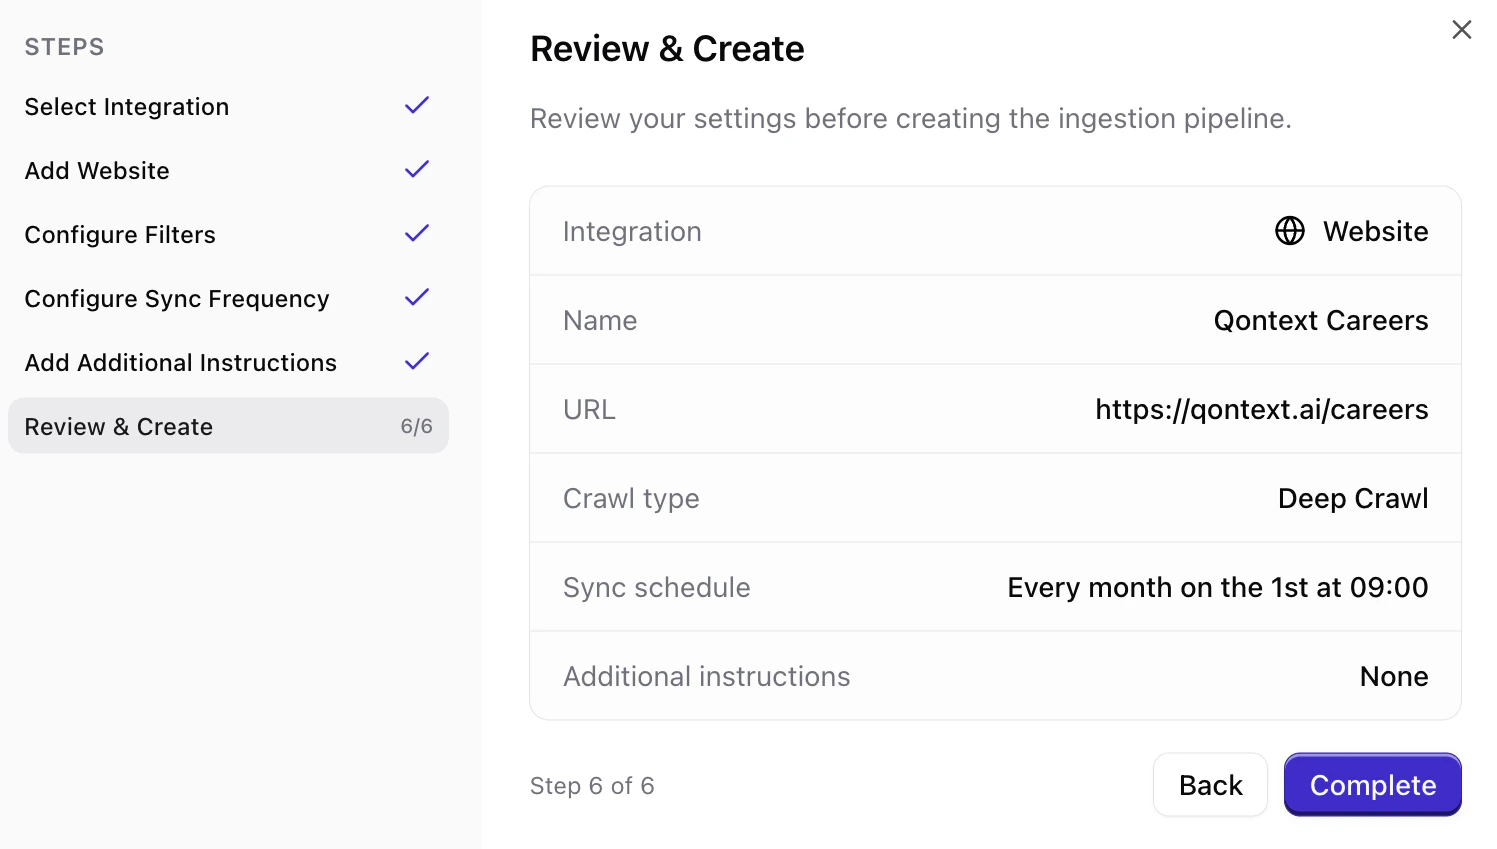The width and height of the screenshot is (1497, 849).
Task: Select the Add Additional Instructions step
Action: pyautogui.click(x=180, y=363)
